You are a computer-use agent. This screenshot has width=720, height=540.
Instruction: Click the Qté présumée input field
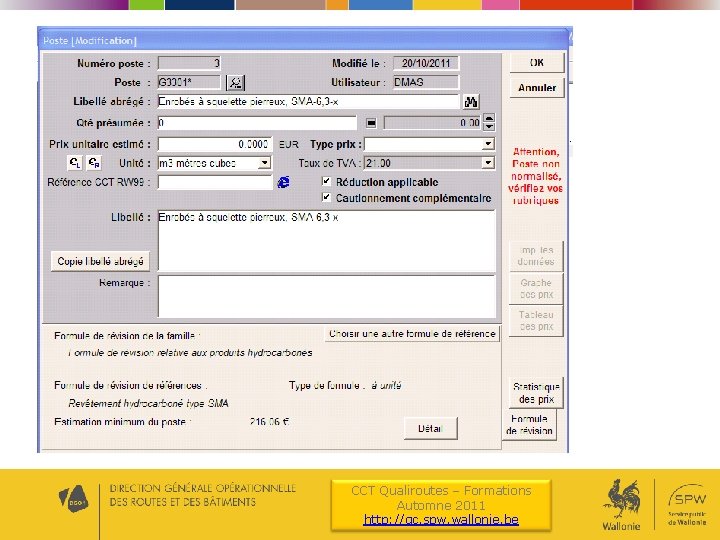pyautogui.click(x=257, y=123)
